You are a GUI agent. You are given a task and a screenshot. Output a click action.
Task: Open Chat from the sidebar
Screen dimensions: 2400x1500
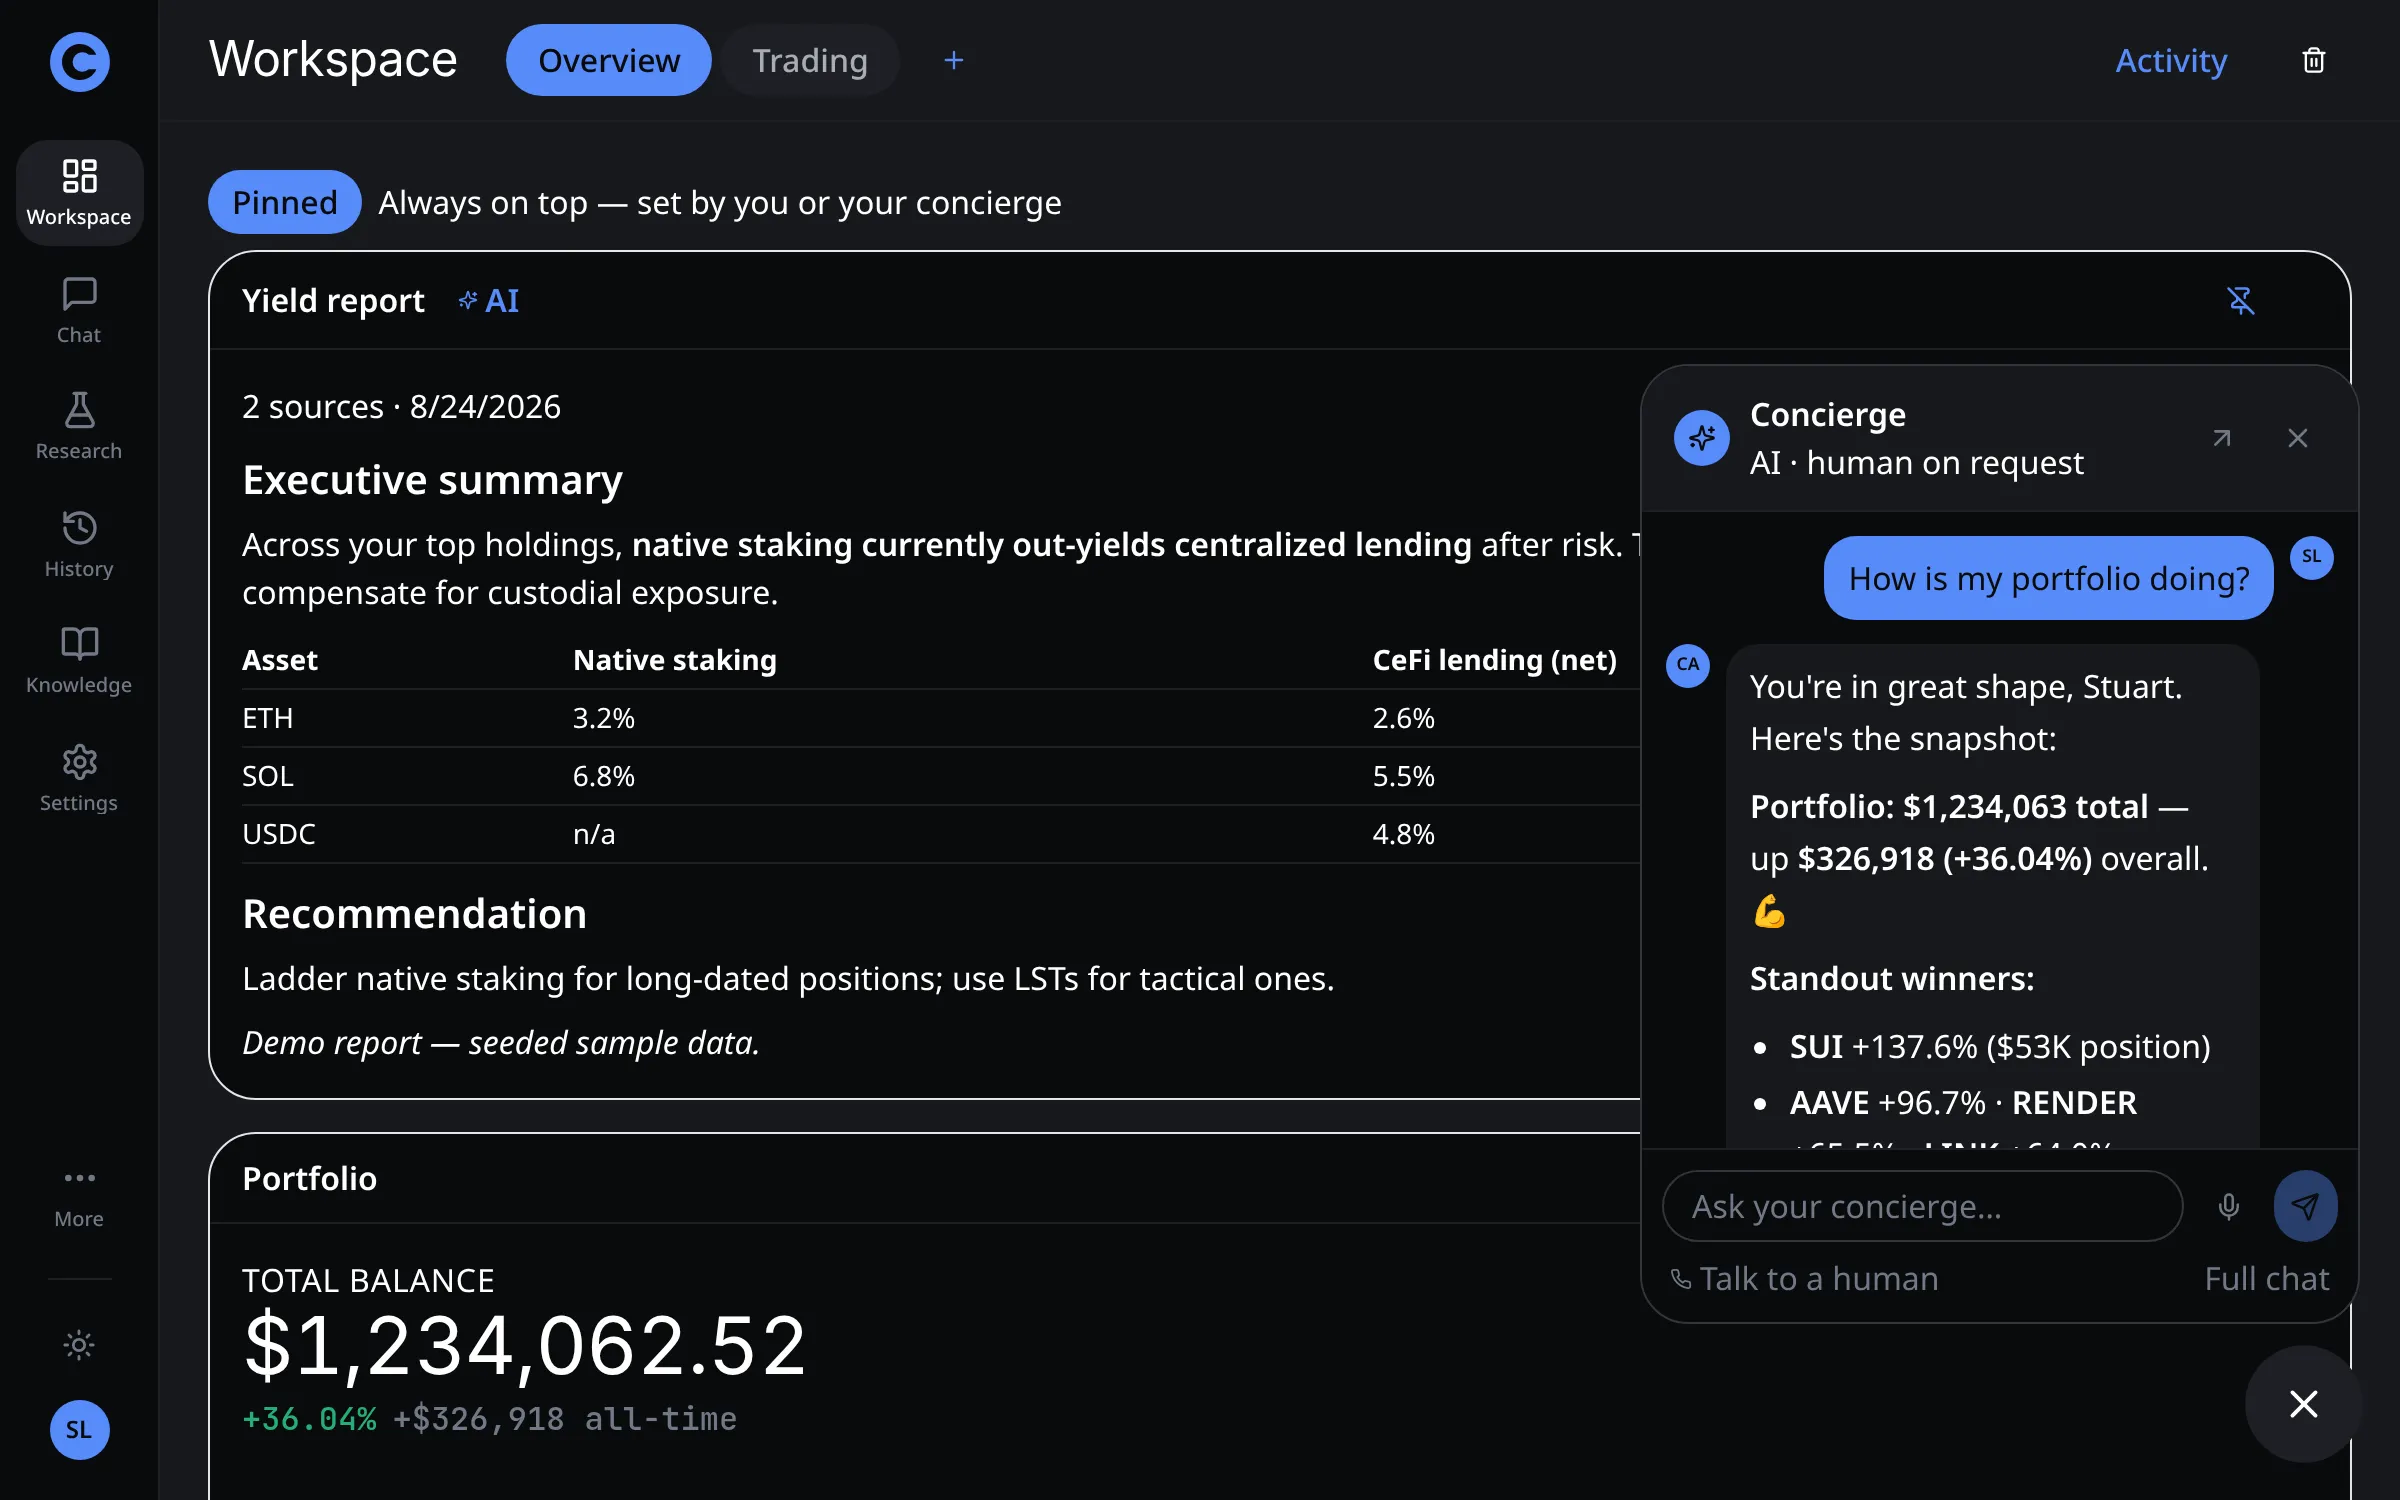click(79, 310)
